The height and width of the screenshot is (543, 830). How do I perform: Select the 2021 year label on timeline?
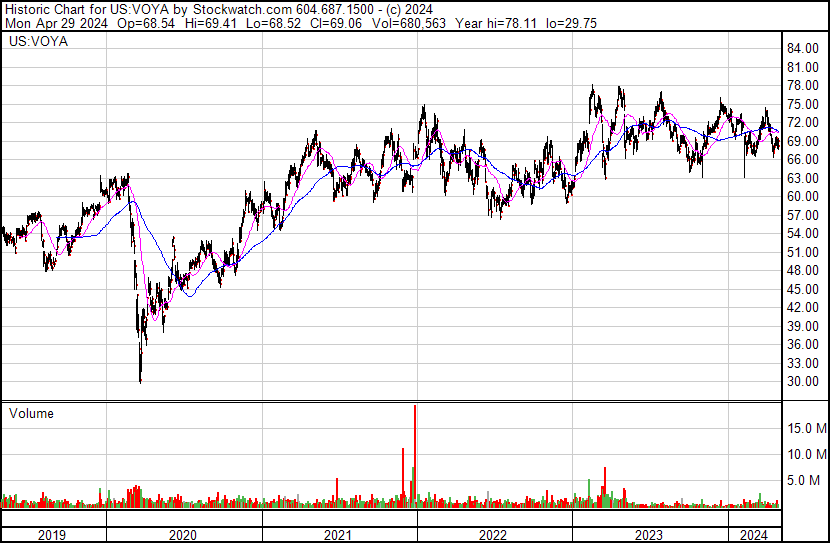[x=338, y=535]
